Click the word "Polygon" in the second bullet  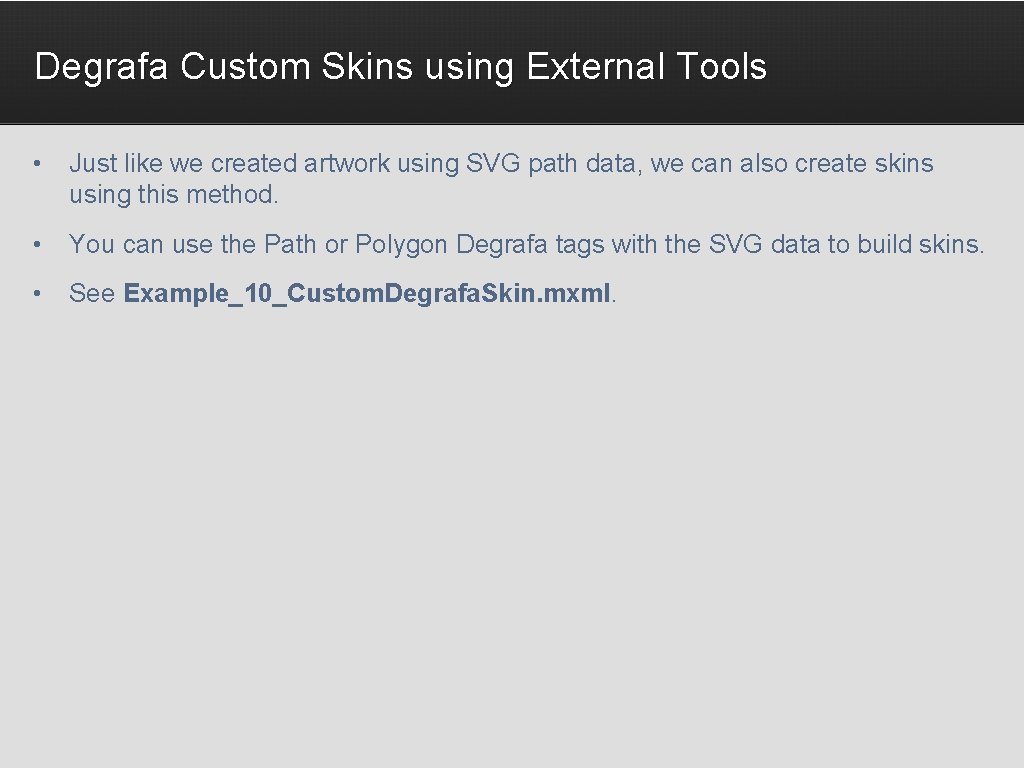[x=401, y=245]
